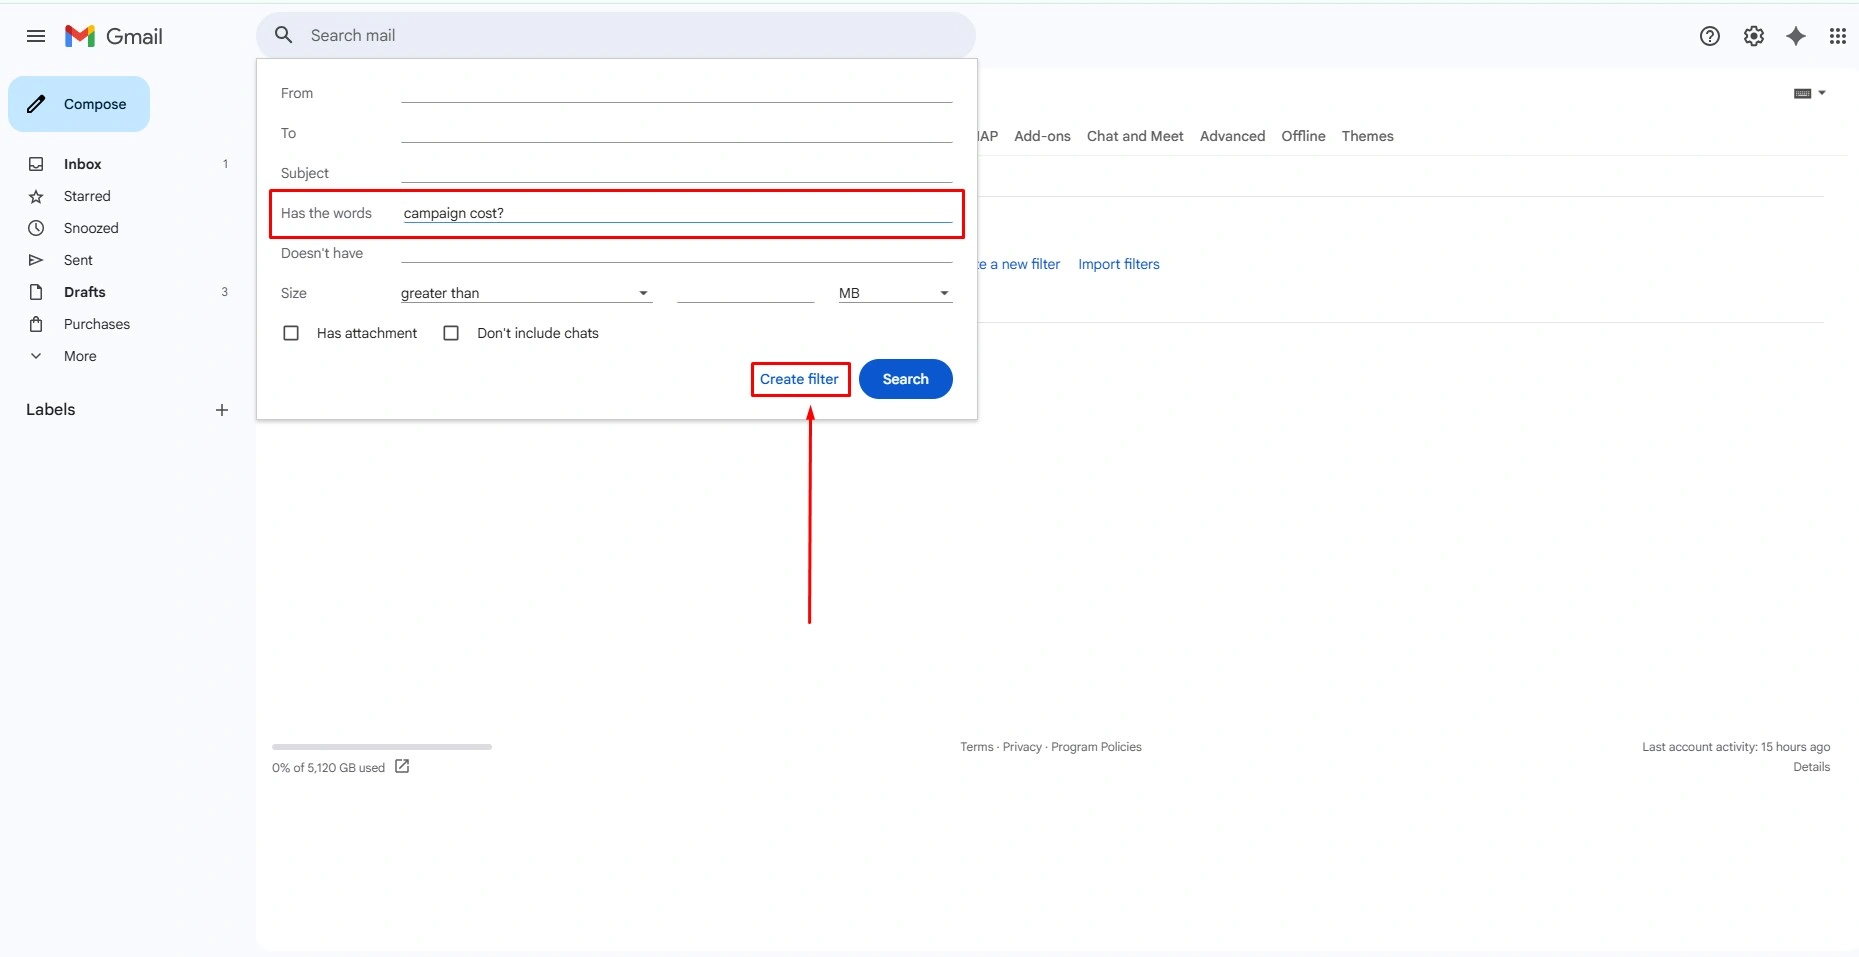Click create a new filter link
This screenshot has width=1859, height=957.
point(1018,264)
